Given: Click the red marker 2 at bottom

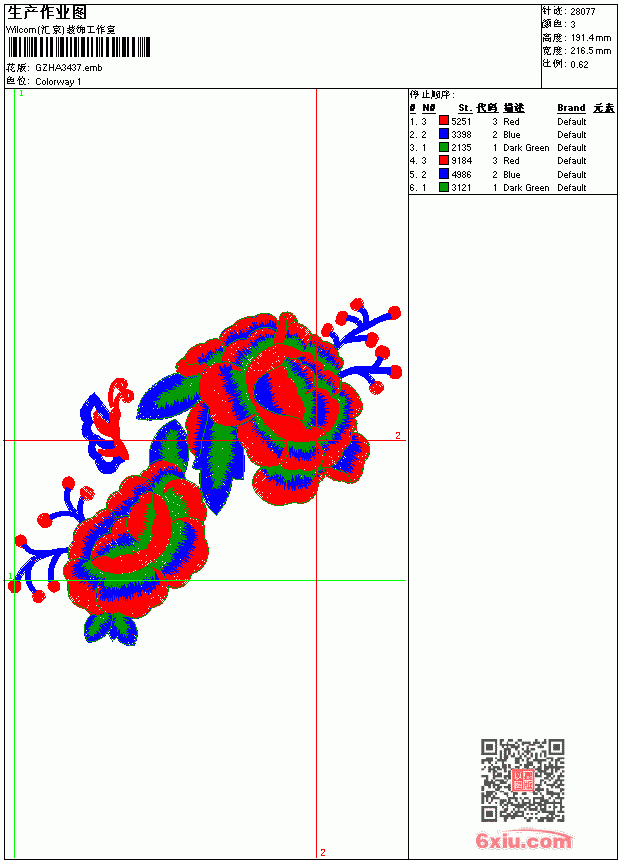Looking at the screenshot, I should coord(323,852).
